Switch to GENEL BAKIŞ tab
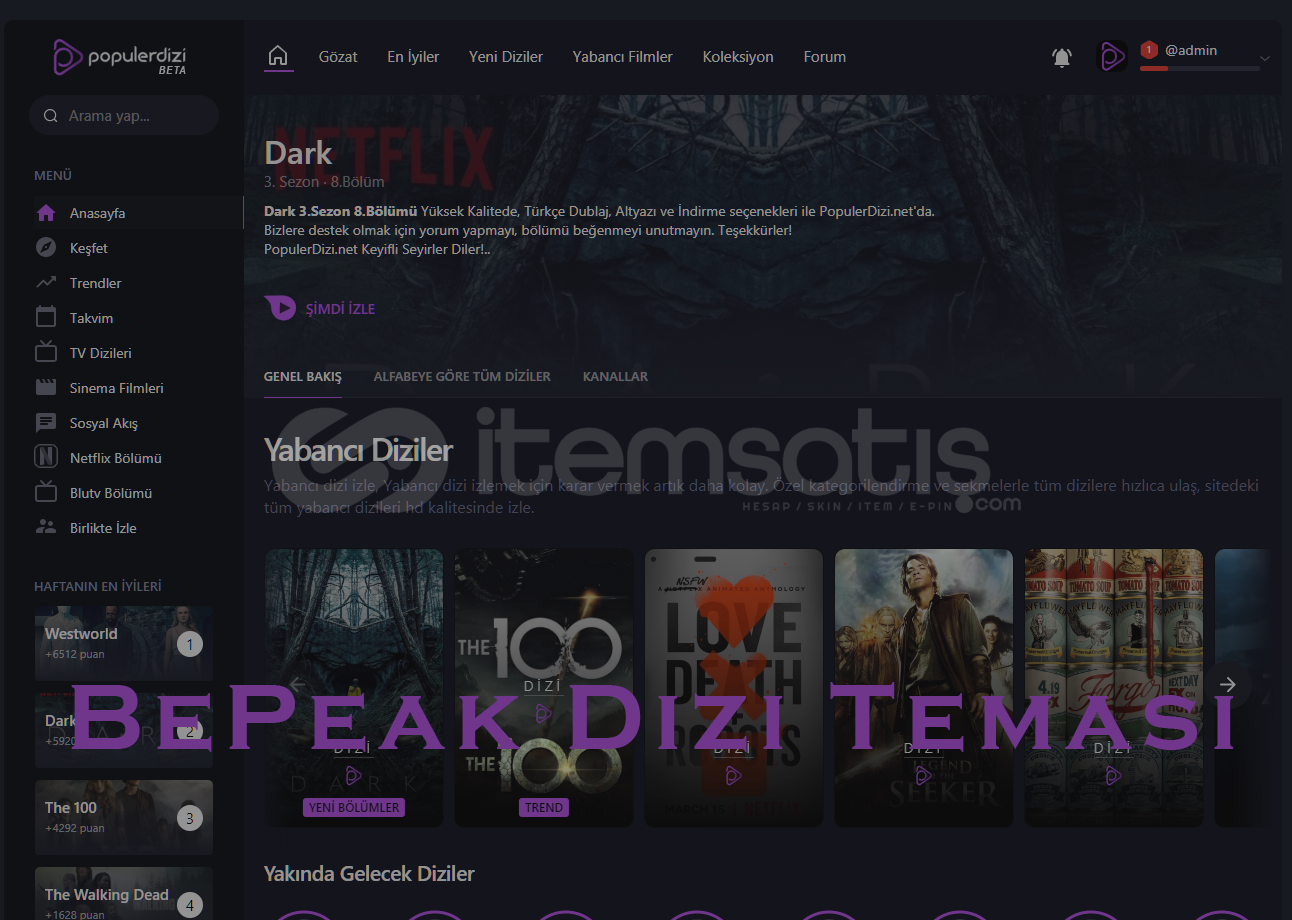The width and height of the screenshot is (1292, 920). click(303, 377)
